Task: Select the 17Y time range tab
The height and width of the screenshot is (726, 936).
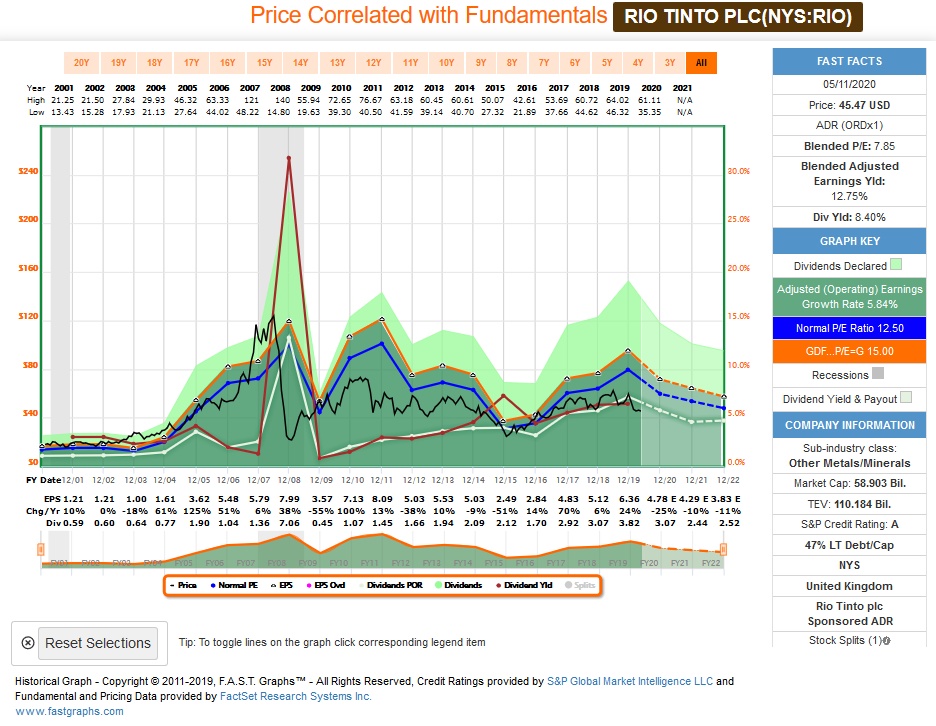Action: click(x=192, y=63)
